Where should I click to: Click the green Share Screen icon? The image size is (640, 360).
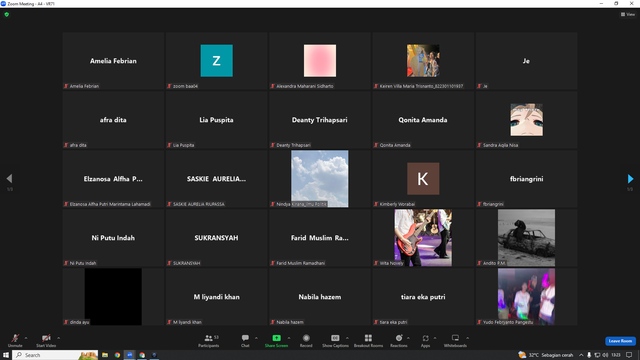276,338
